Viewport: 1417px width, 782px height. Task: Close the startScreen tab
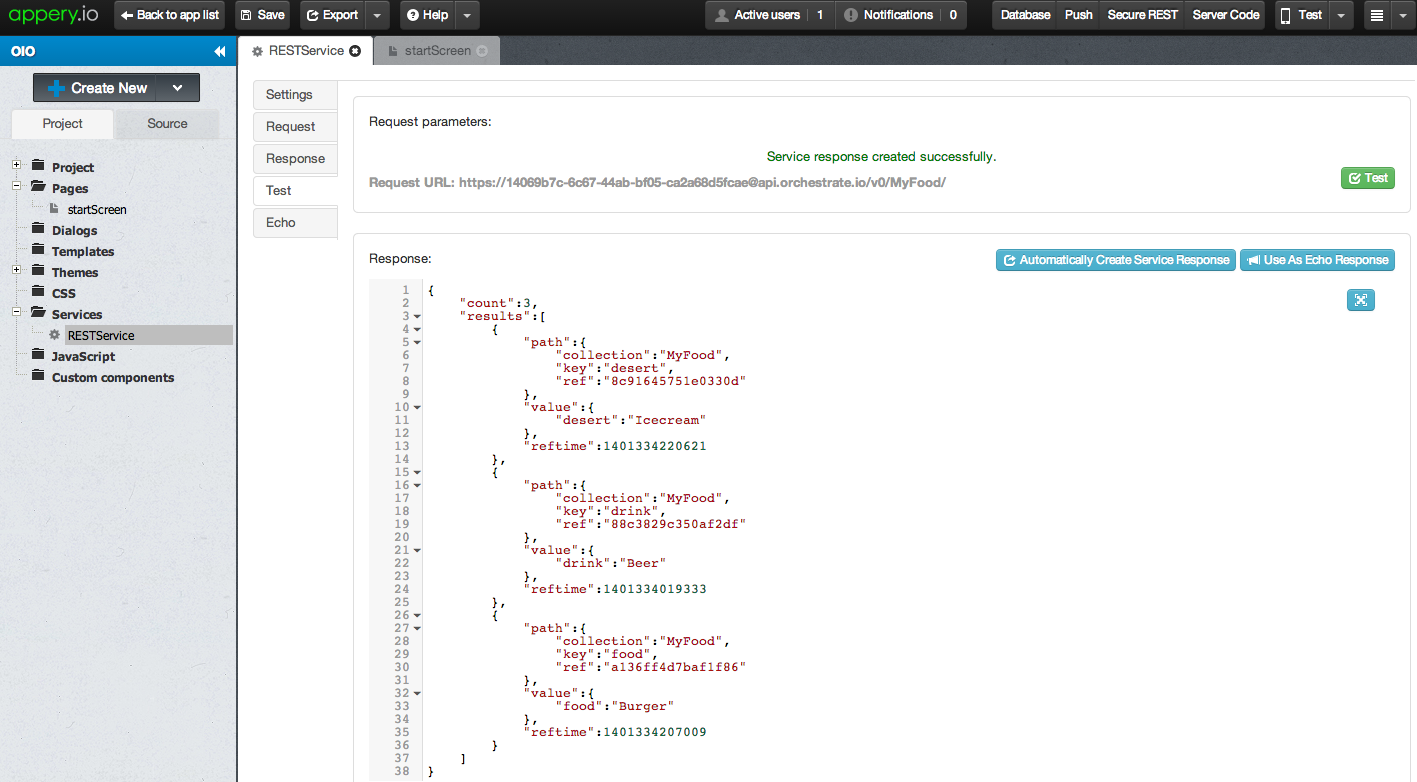tap(483, 51)
